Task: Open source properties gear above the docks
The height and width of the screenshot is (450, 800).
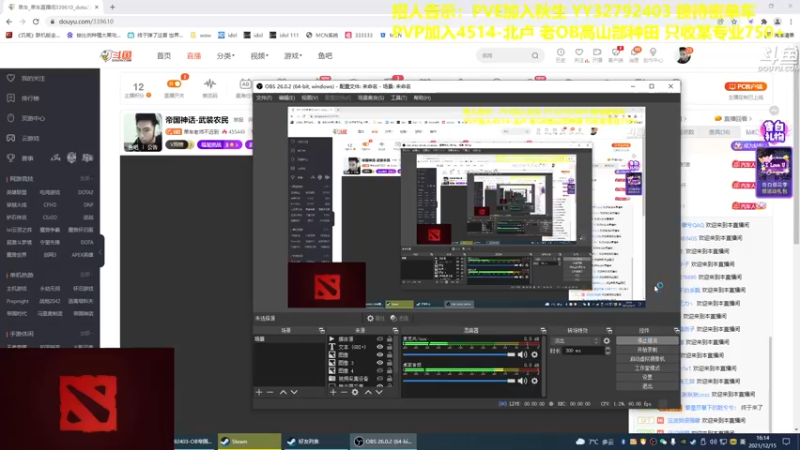Action: coord(376,318)
